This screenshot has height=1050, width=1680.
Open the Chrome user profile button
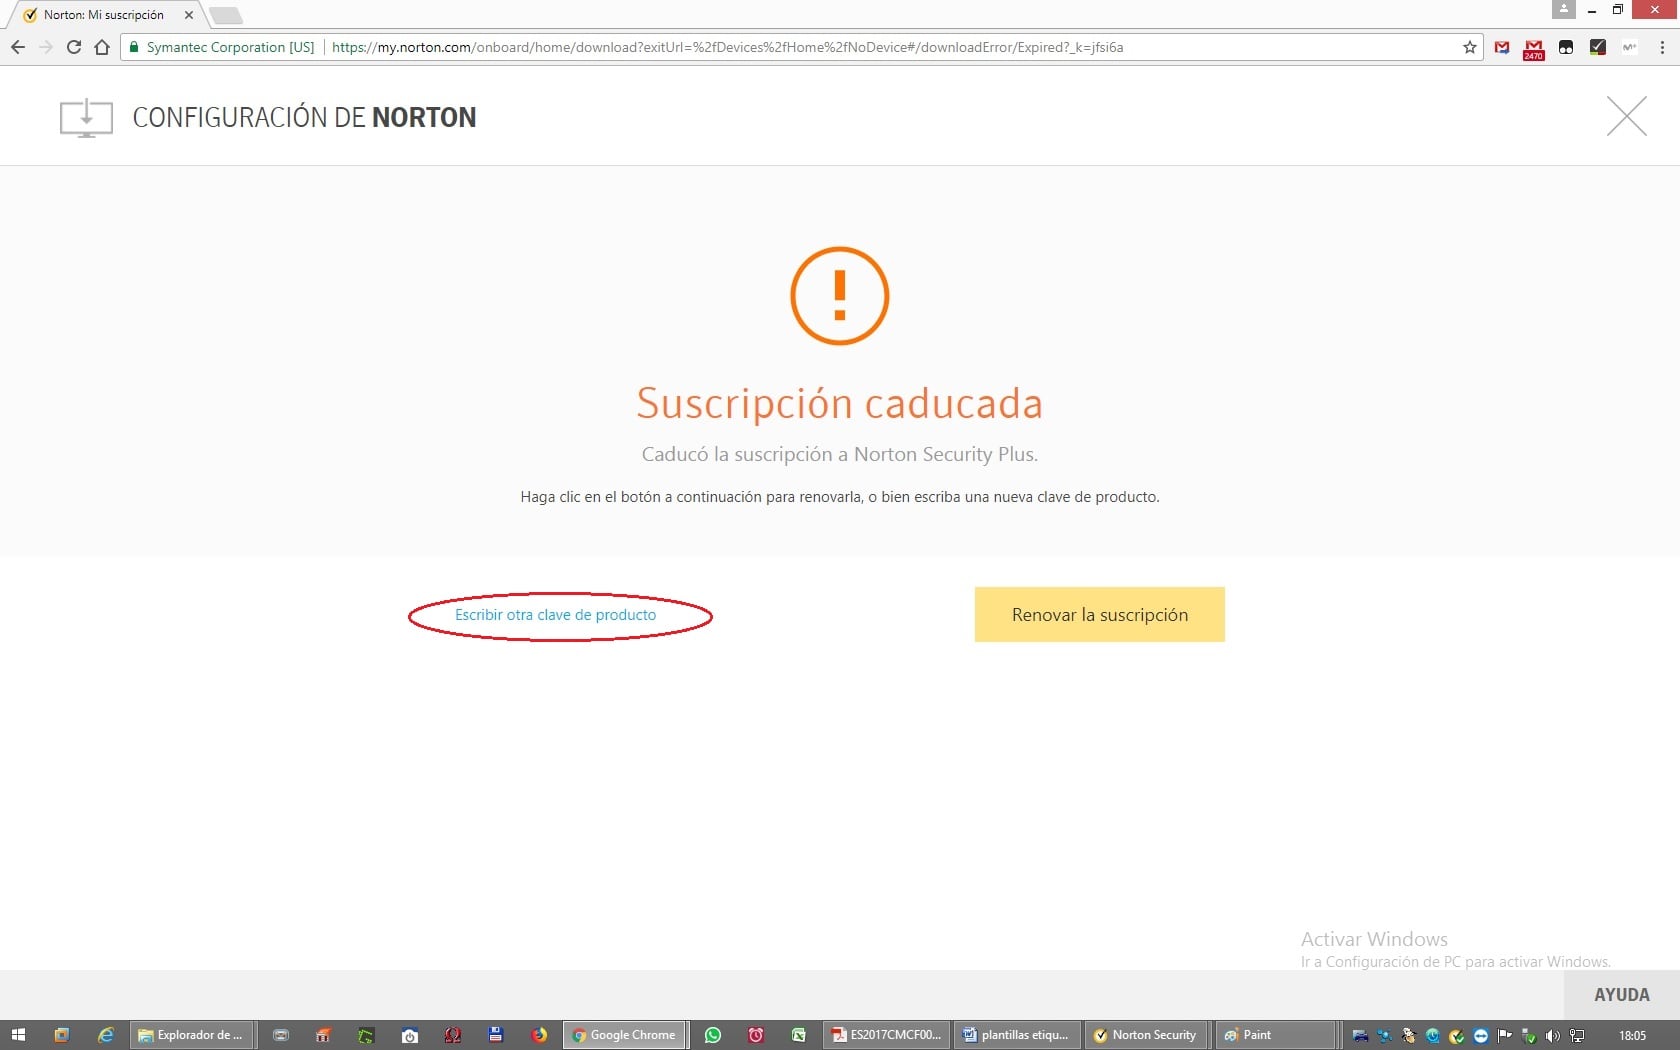tap(1564, 9)
